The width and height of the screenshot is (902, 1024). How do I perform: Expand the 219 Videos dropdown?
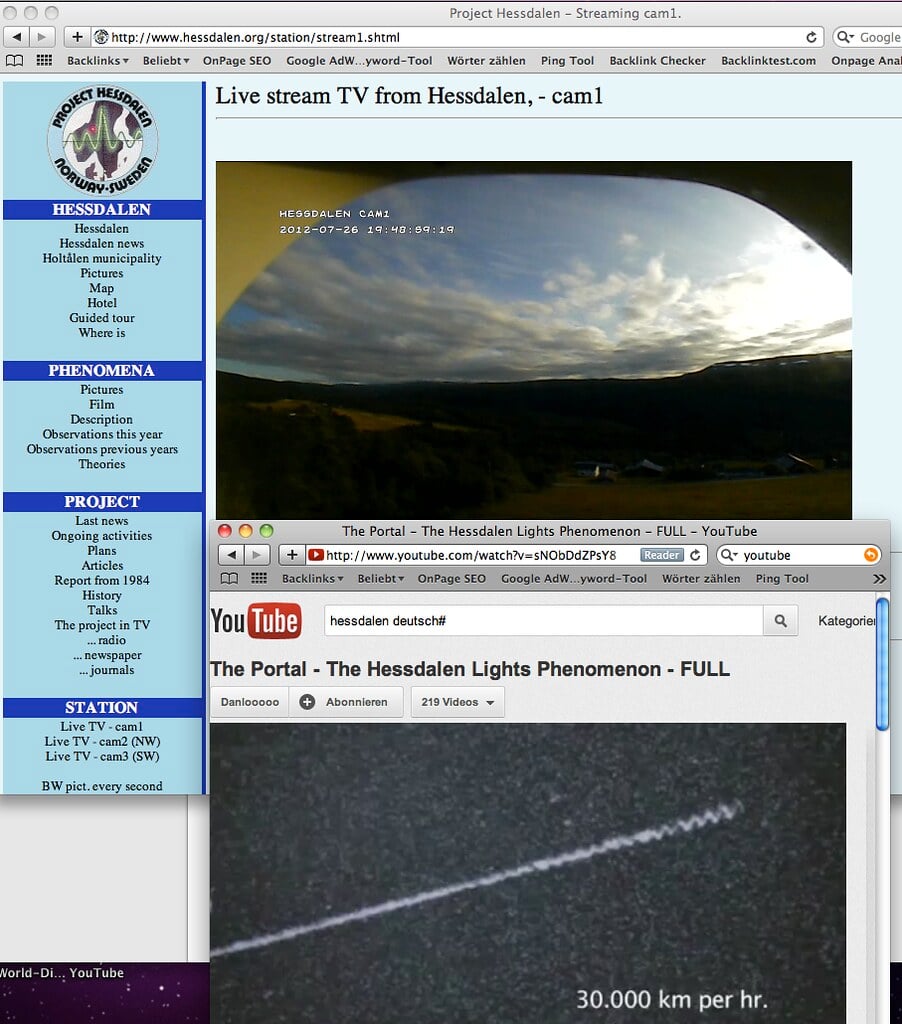(x=457, y=702)
